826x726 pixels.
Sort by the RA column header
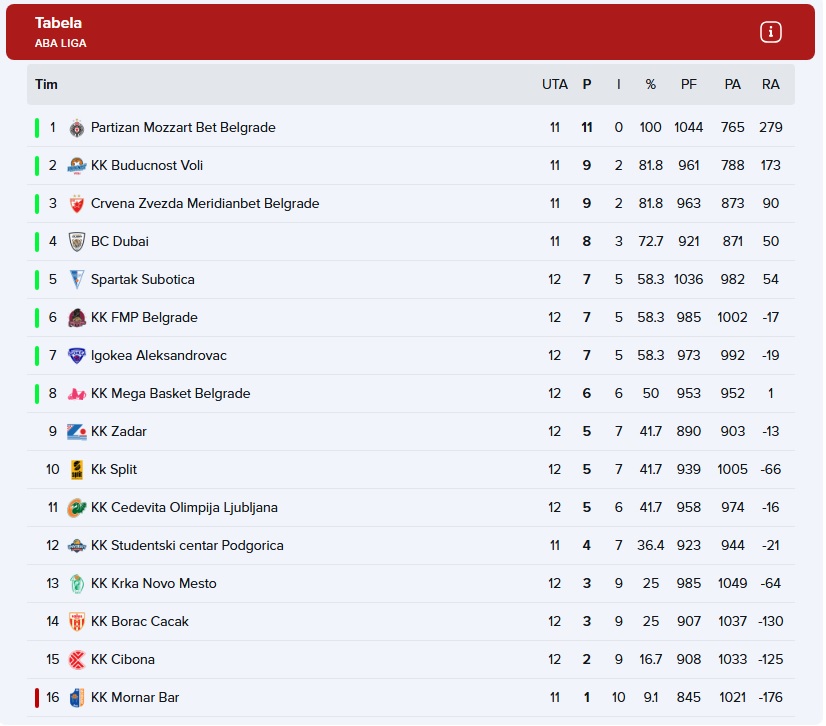[x=770, y=85]
